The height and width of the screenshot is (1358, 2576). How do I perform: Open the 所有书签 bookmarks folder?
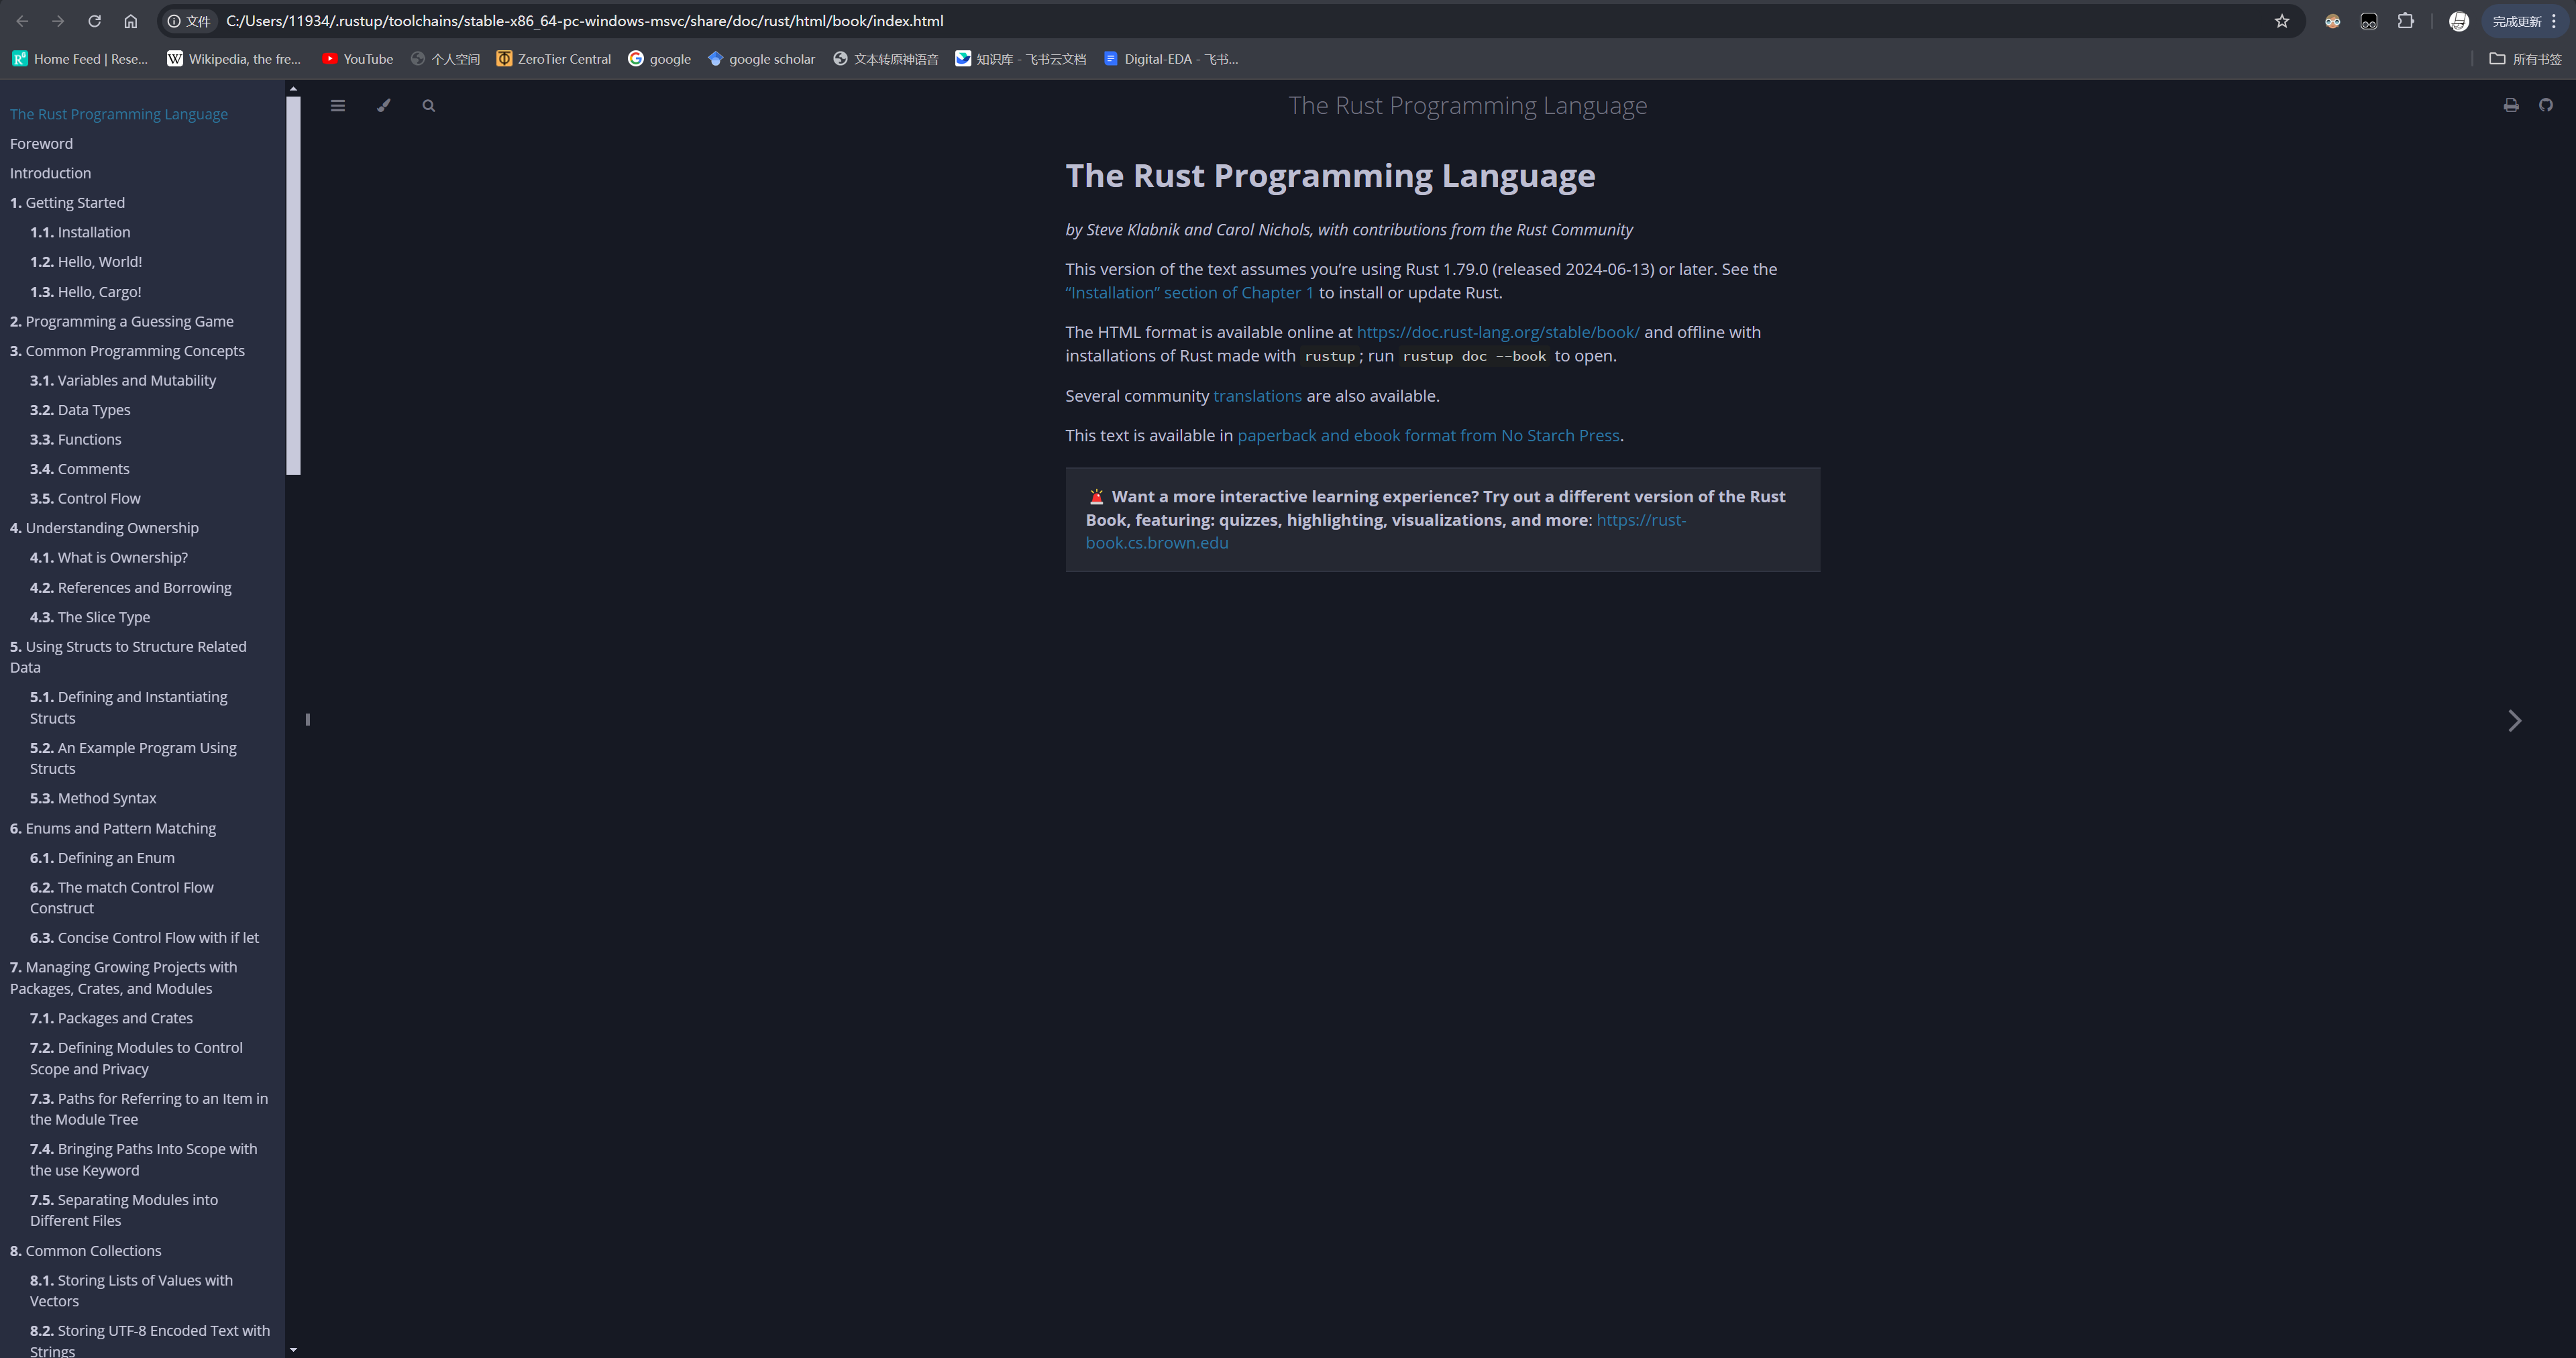2525,59
